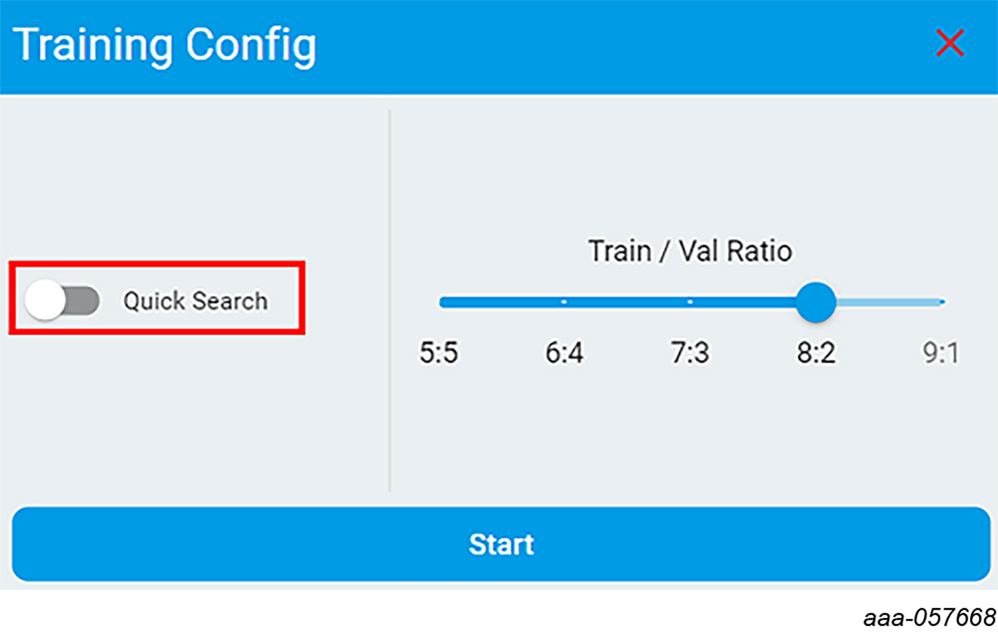998x632 pixels.
Task: Select the 6:4 ratio label
Action: click(x=564, y=353)
